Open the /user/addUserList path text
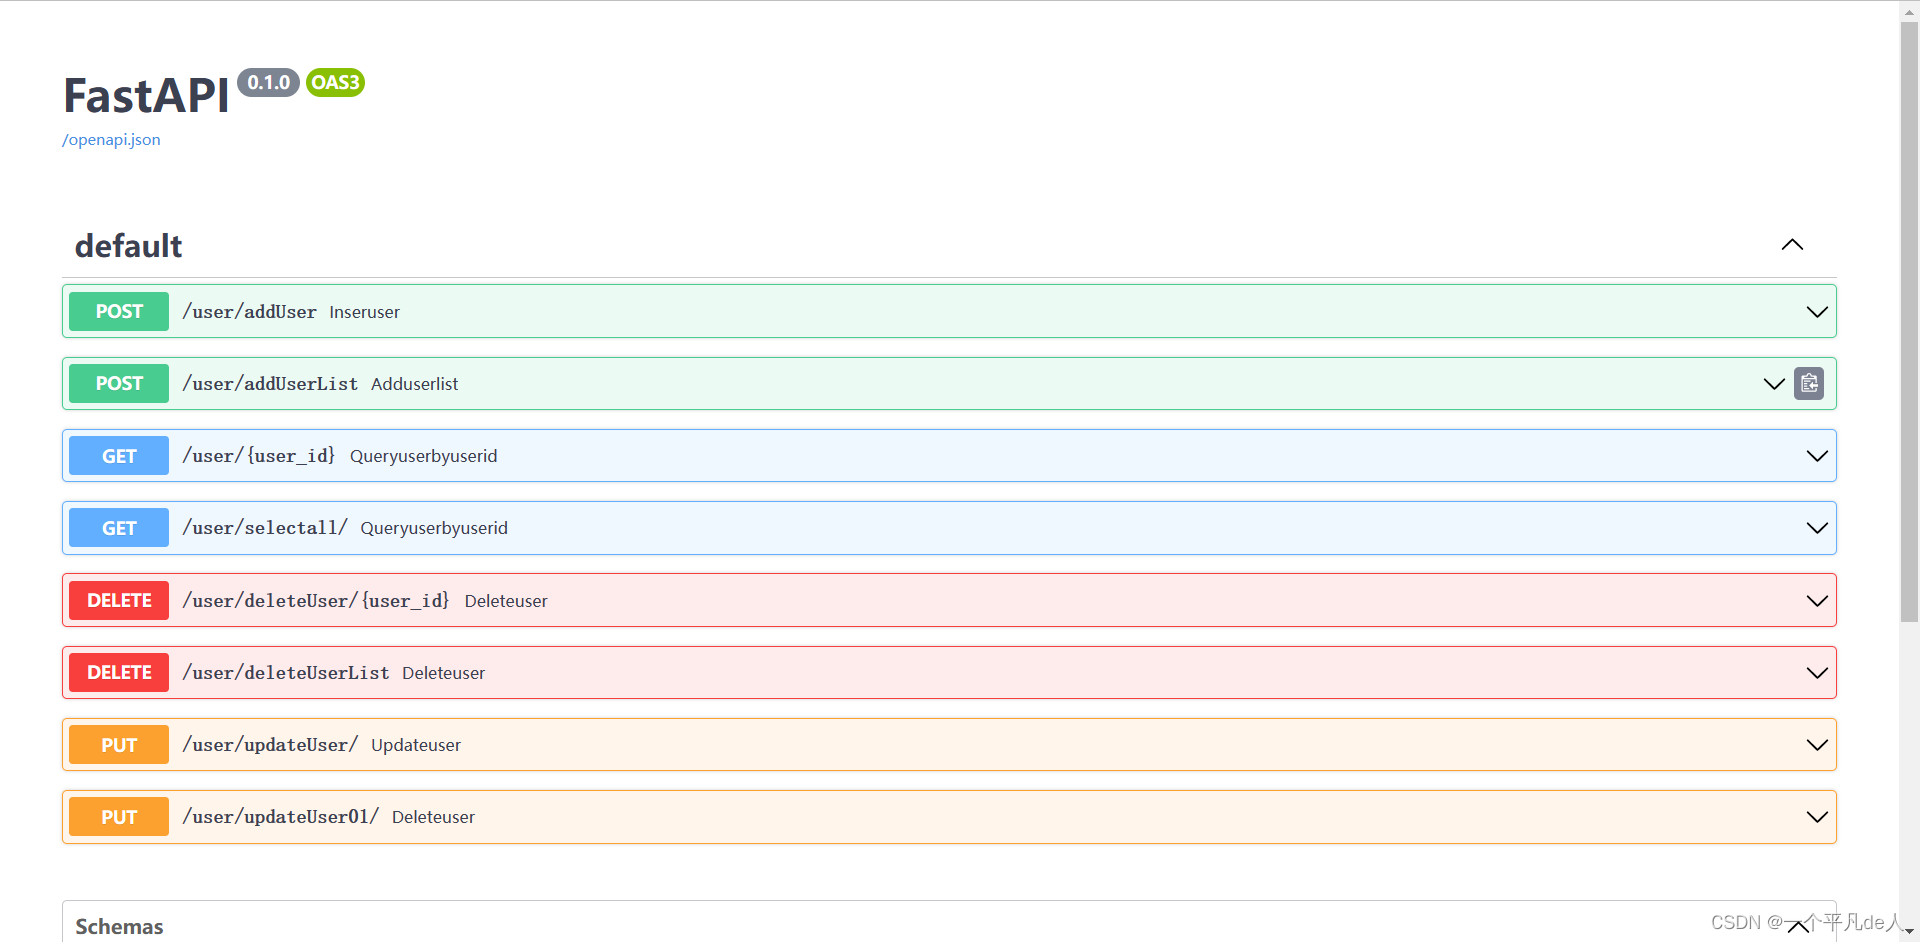The height and width of the screenshot is (942, 1920). (270, 384)
